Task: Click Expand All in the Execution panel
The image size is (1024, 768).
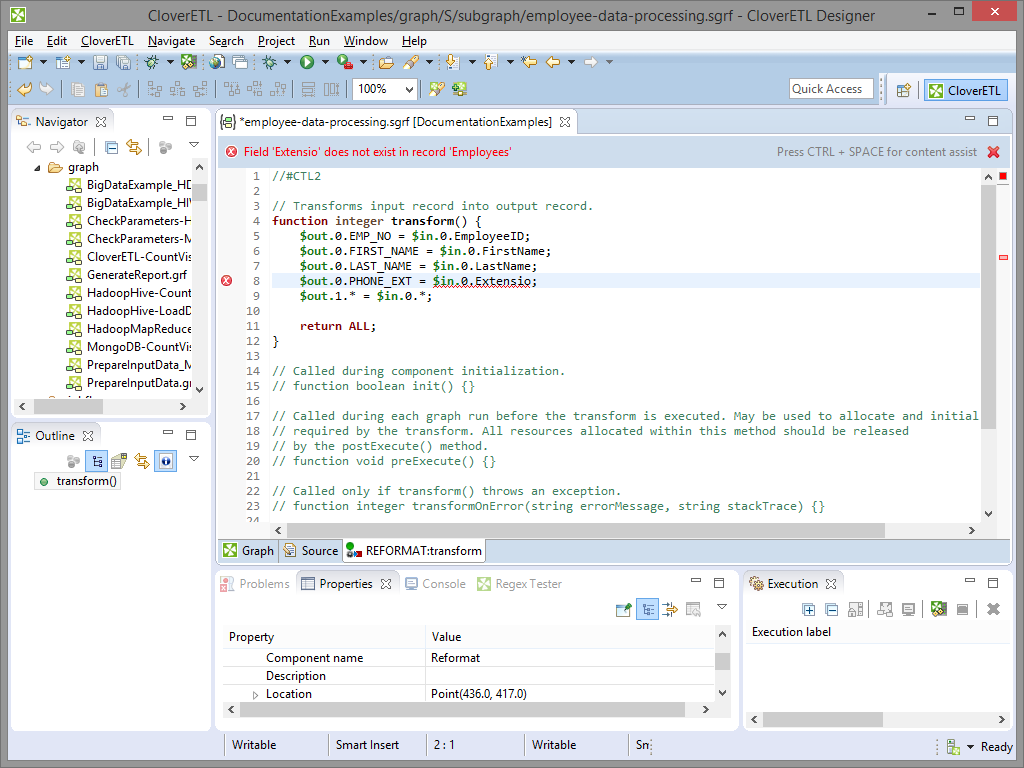Action: 809,609
